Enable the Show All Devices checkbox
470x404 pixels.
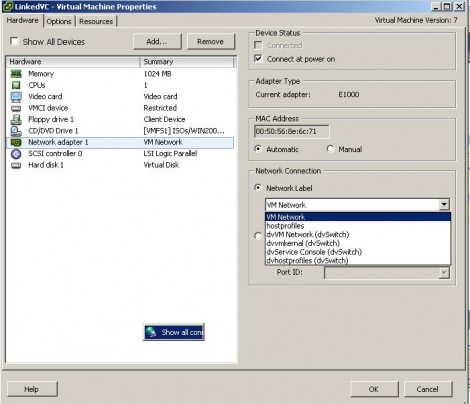tap(14, 41)
